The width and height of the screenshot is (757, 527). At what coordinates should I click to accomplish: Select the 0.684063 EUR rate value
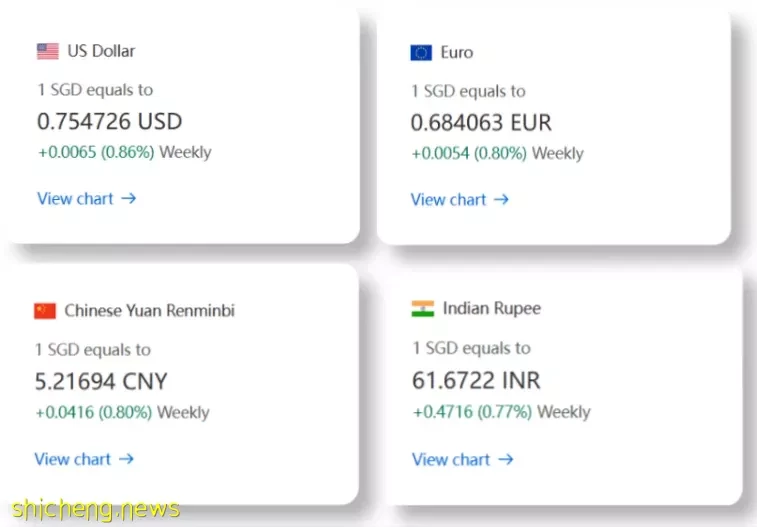point(481,123)
